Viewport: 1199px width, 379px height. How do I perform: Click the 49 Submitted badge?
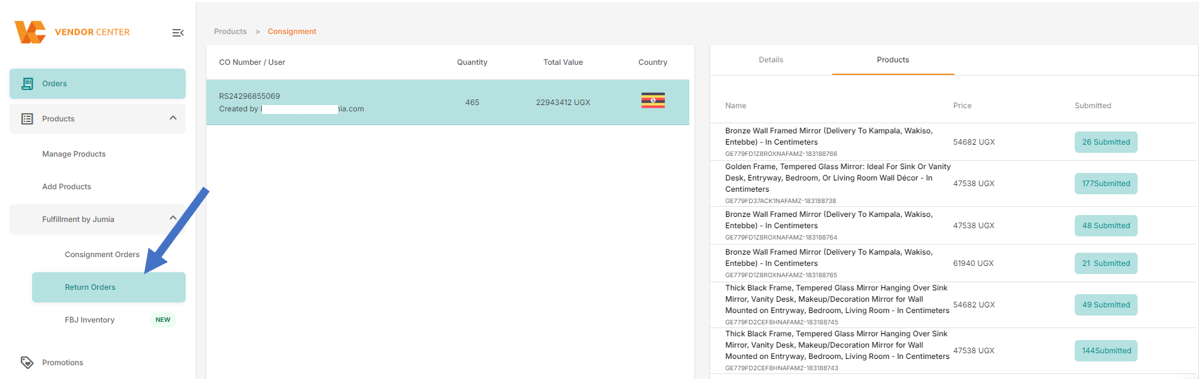(1106, 304)
